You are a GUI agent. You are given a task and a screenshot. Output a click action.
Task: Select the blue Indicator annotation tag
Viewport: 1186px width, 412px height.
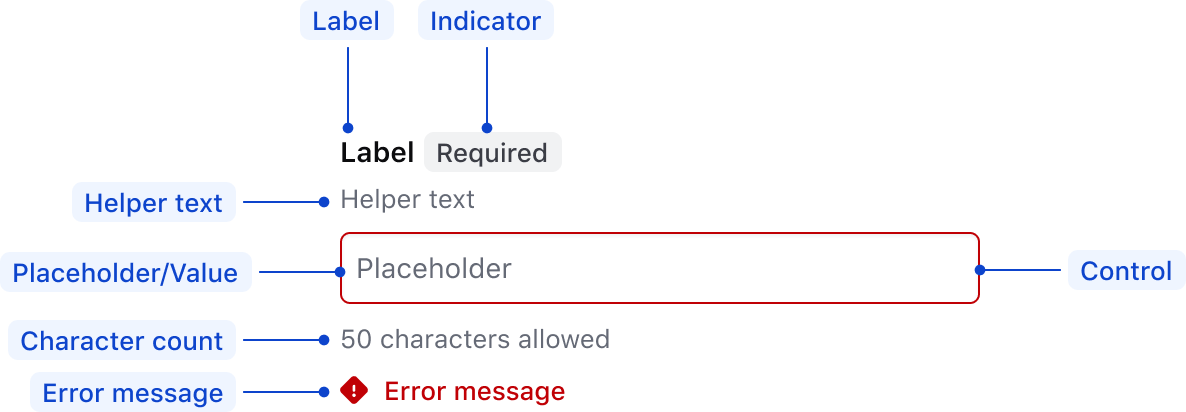tap(486, 21)
